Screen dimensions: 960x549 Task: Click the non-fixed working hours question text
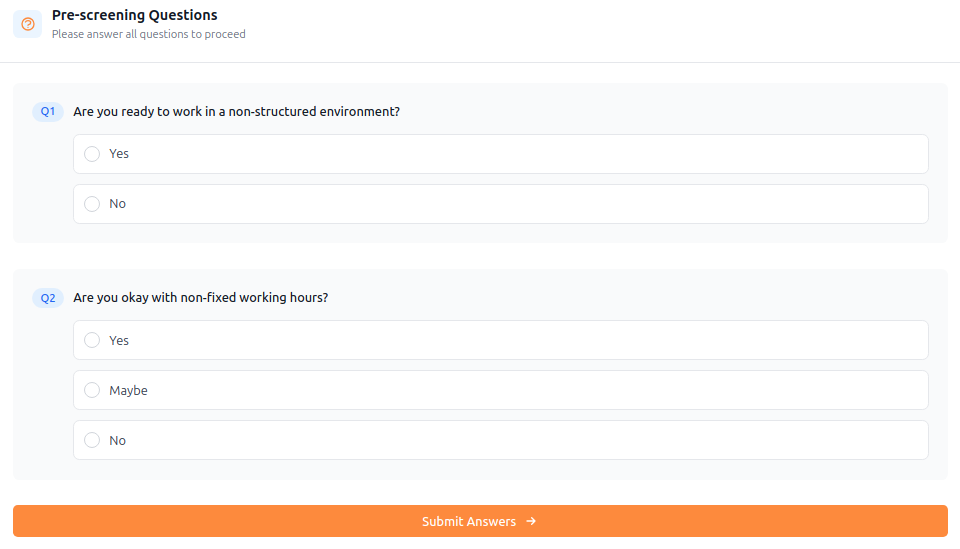(x=200, y=298)
